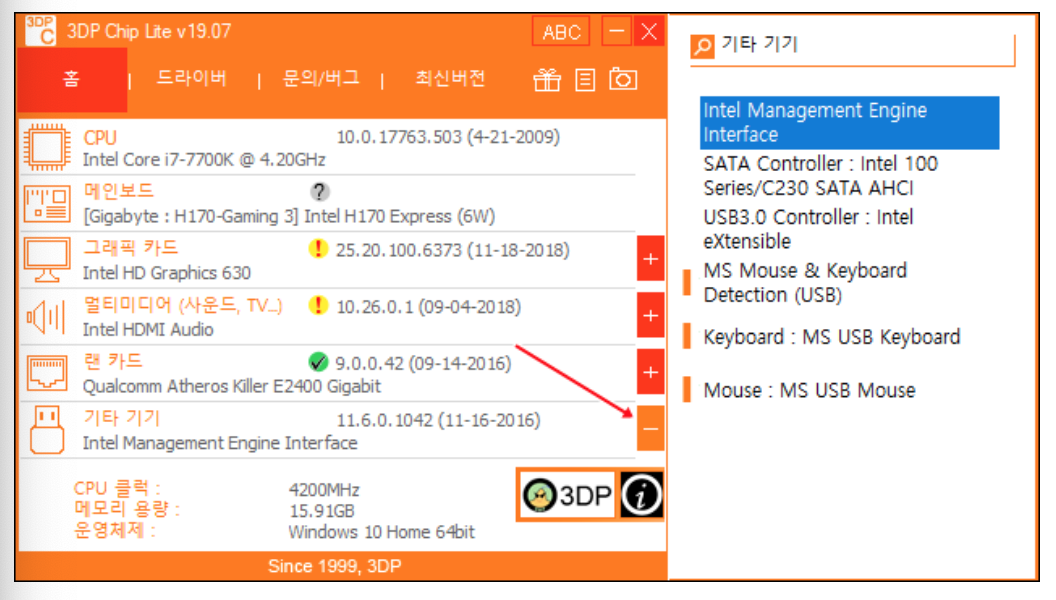1056x600 pixels.
Task: Open the 문의/버그 tab
Action: click(x=321, y=78)
